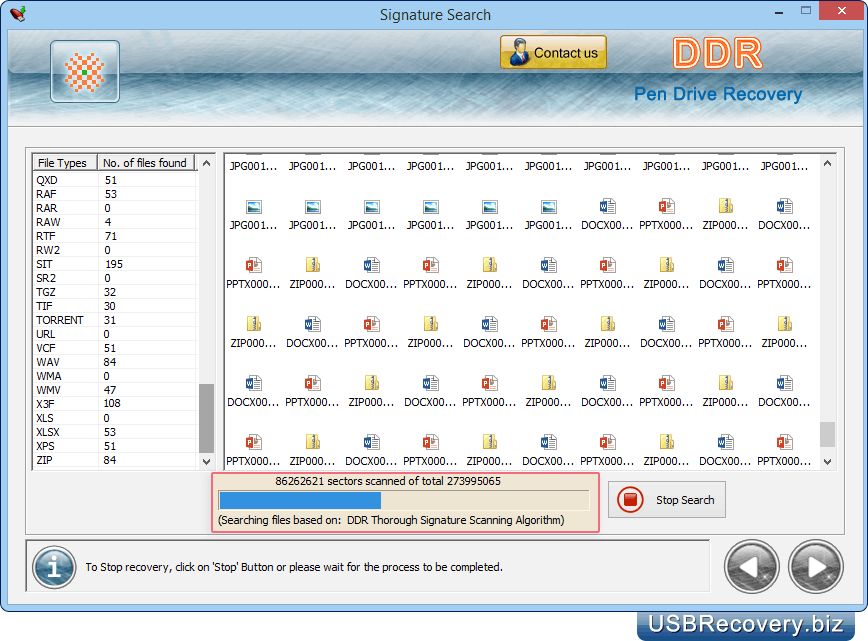Click the title bar application icon
The height and width of the screenshot is (641, 868).
(18, 13)
